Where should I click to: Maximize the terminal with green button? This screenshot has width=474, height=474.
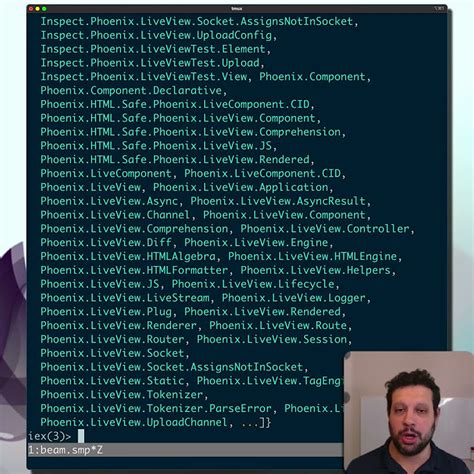[44, 9]
